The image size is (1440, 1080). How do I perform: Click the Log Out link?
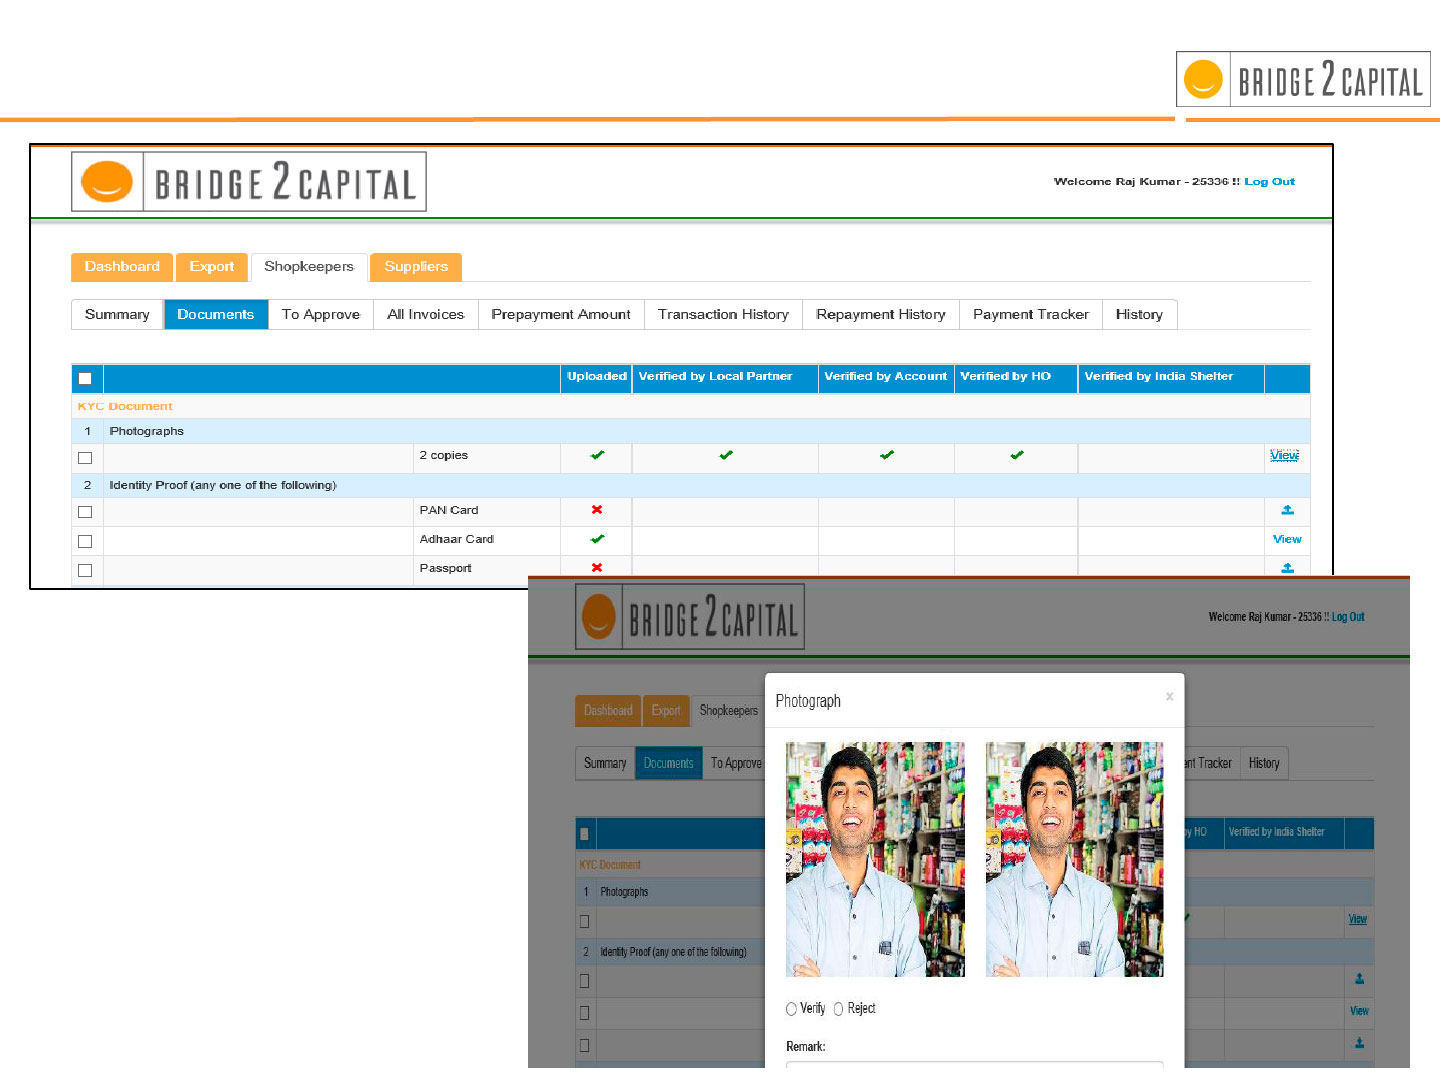pos(1269,182)
